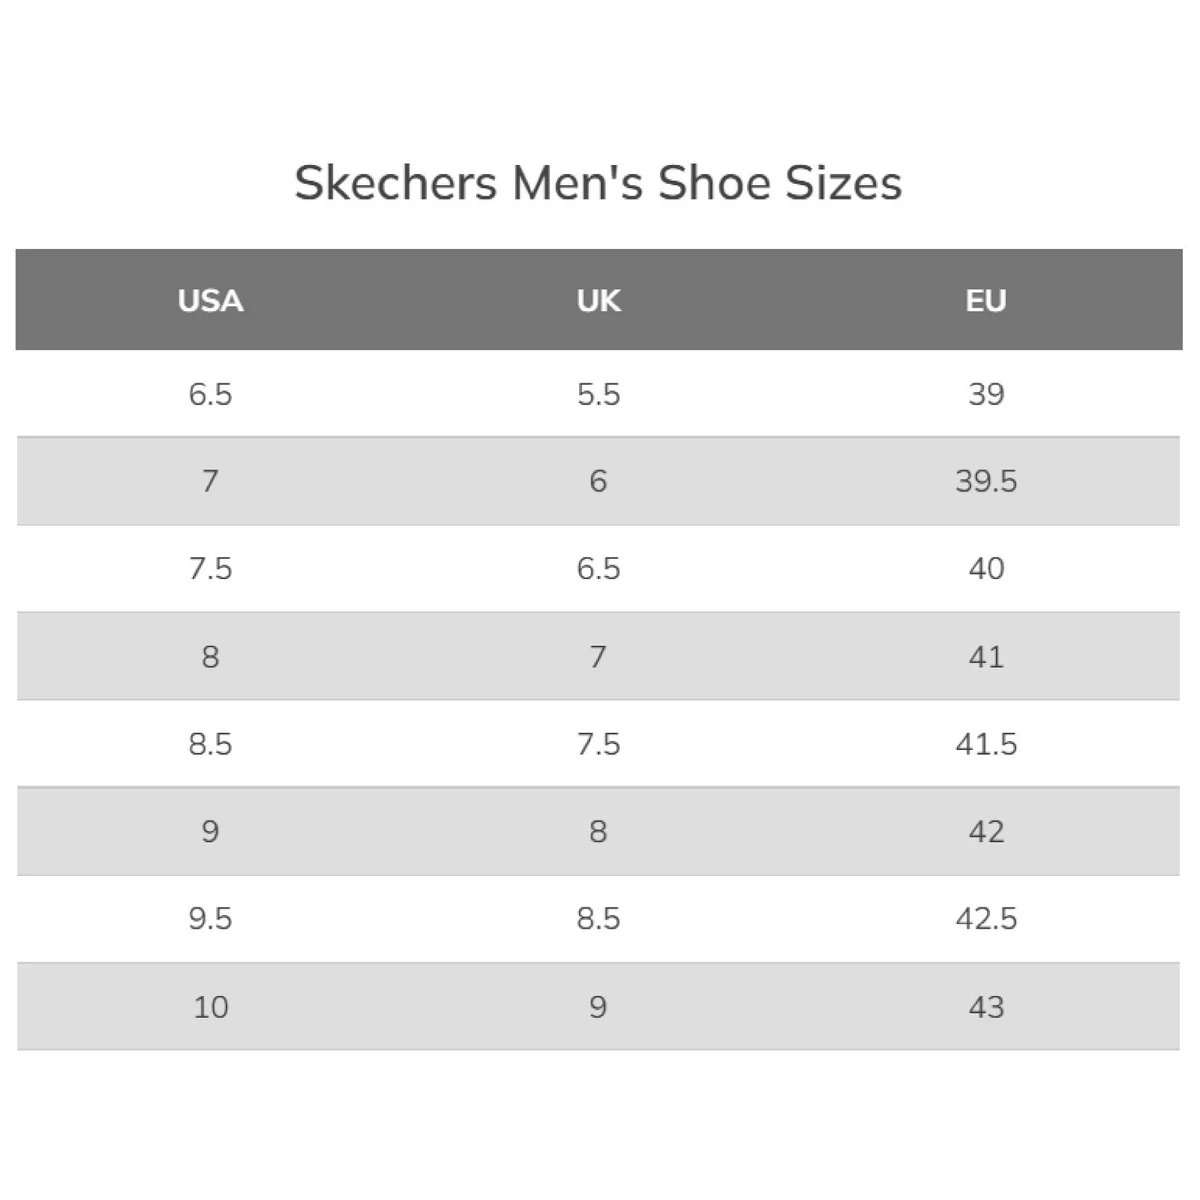This screenshot has height=1200, width=1200.
Task: Select USA size 7 cell
Action: (x=210, y=481)
